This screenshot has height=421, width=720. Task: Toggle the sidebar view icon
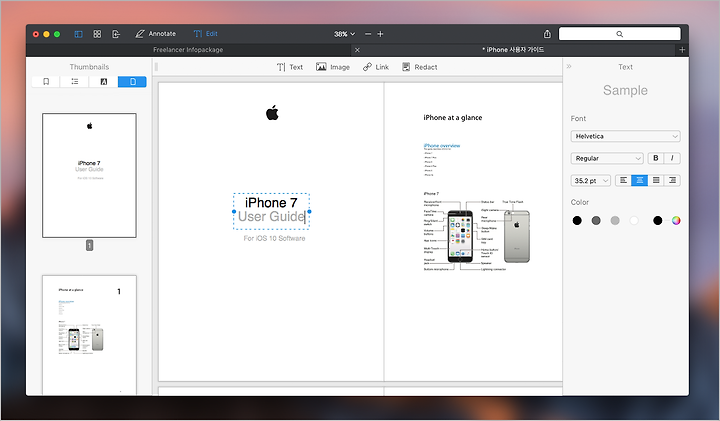point(79,34)
